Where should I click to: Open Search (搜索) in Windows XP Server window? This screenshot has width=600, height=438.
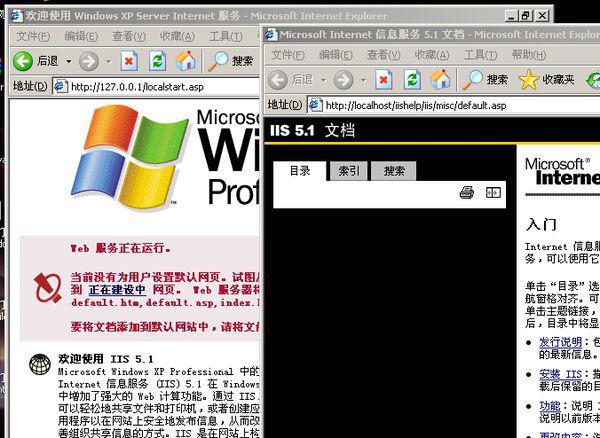(x=230, y=61)
